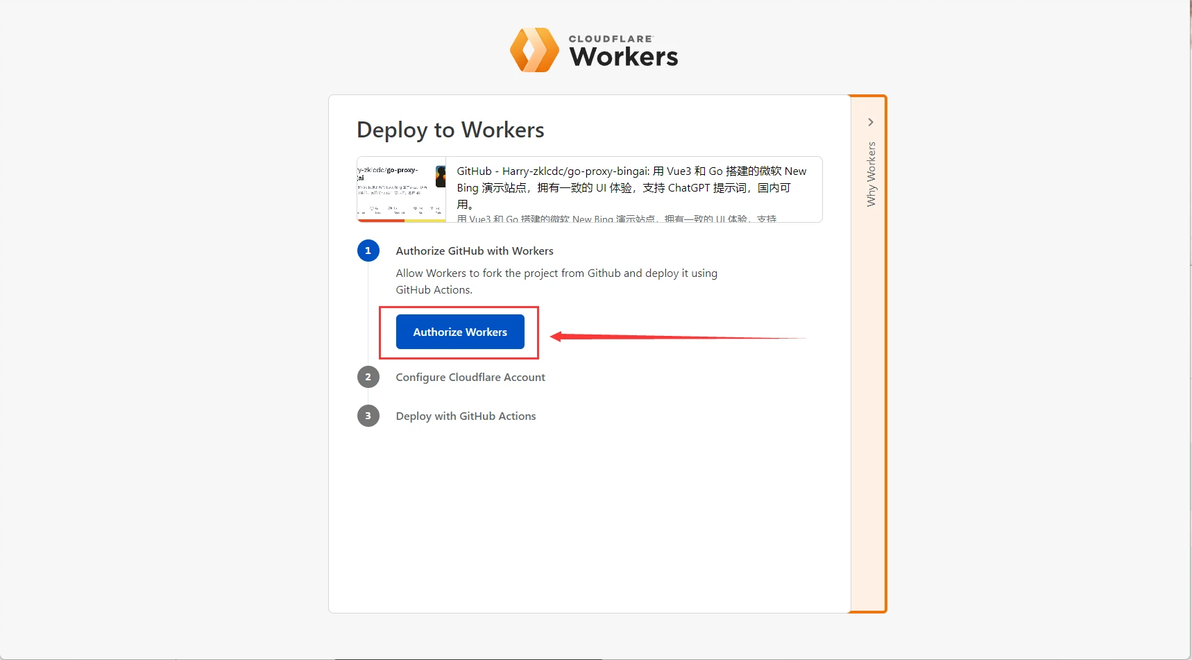
Task: Select the gray step 3 circle
Action: click(369, 415)
